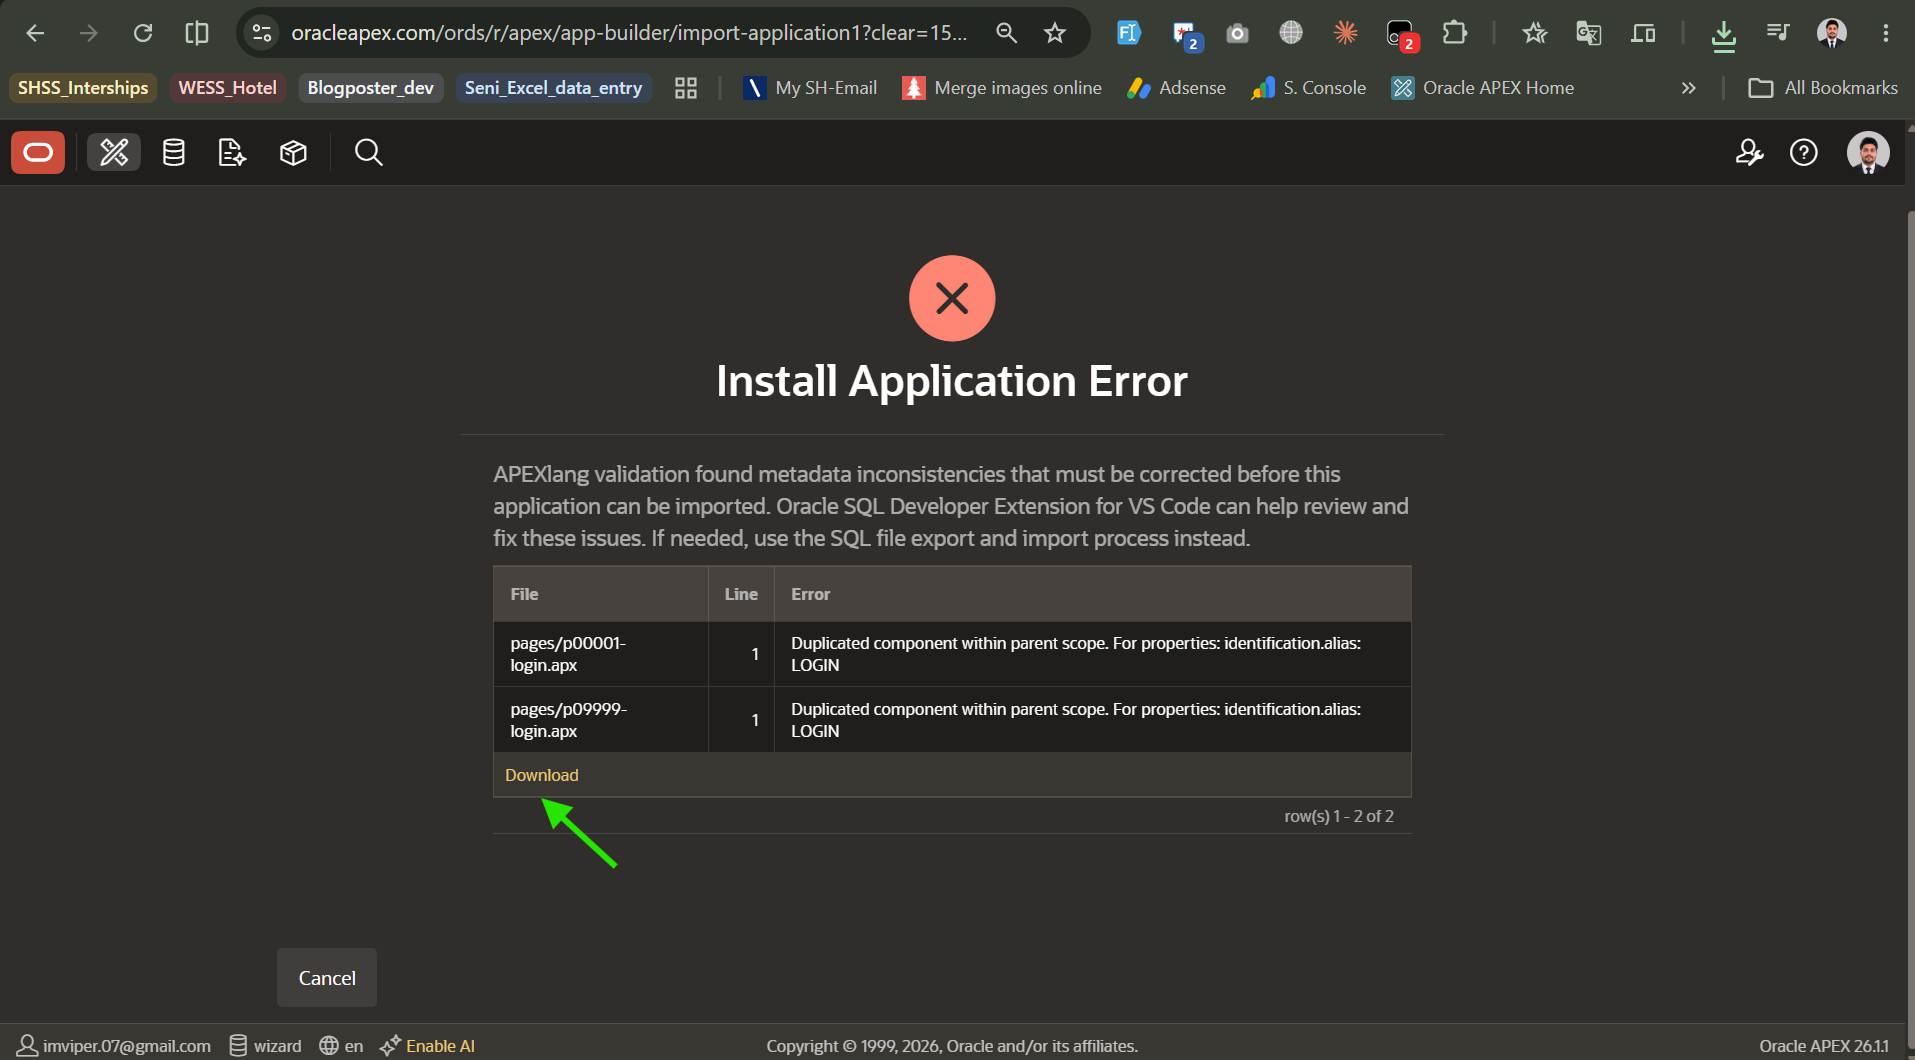Open SQL Workshop database icon
Screen dimensions: 1915x1060
coord(174,152)
